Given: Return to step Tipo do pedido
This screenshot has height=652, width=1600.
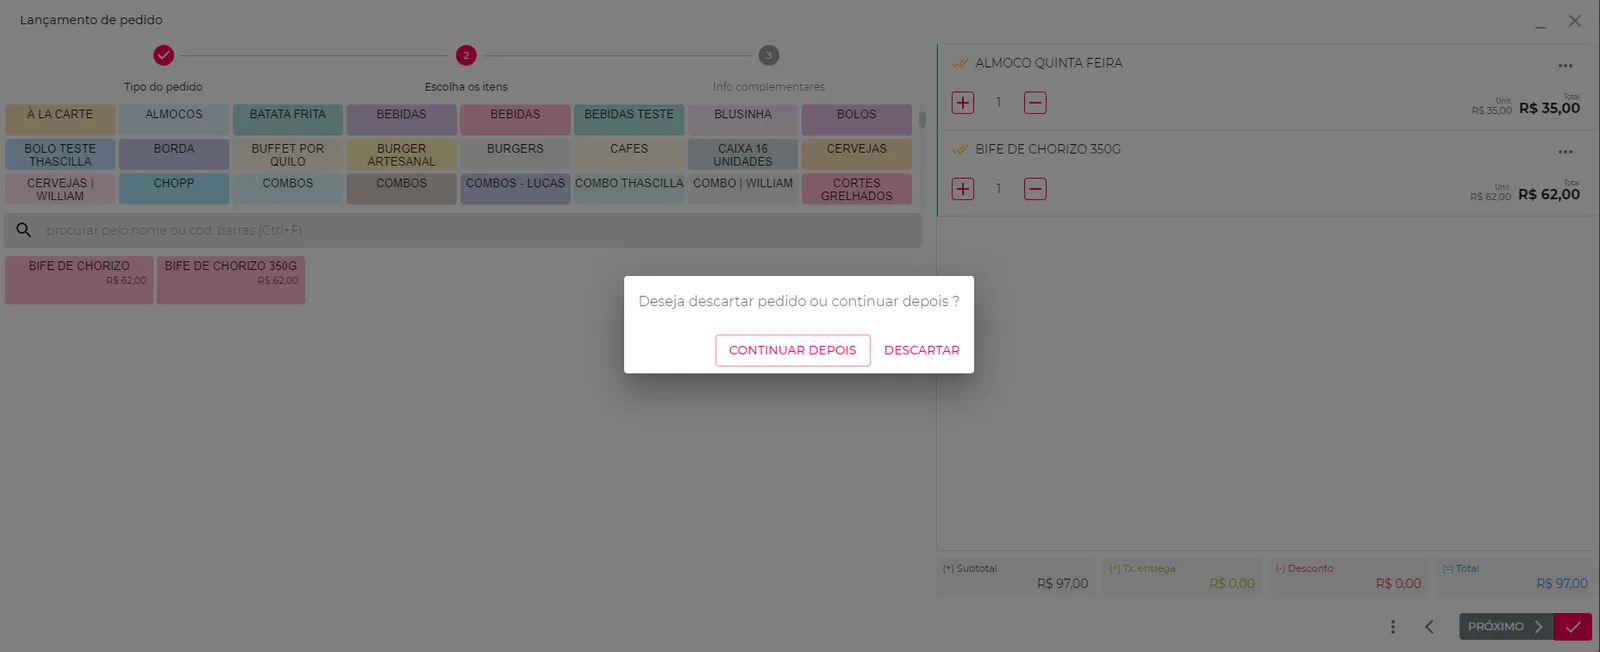Looking at the screenshot, I should click(x=163, y=56).
